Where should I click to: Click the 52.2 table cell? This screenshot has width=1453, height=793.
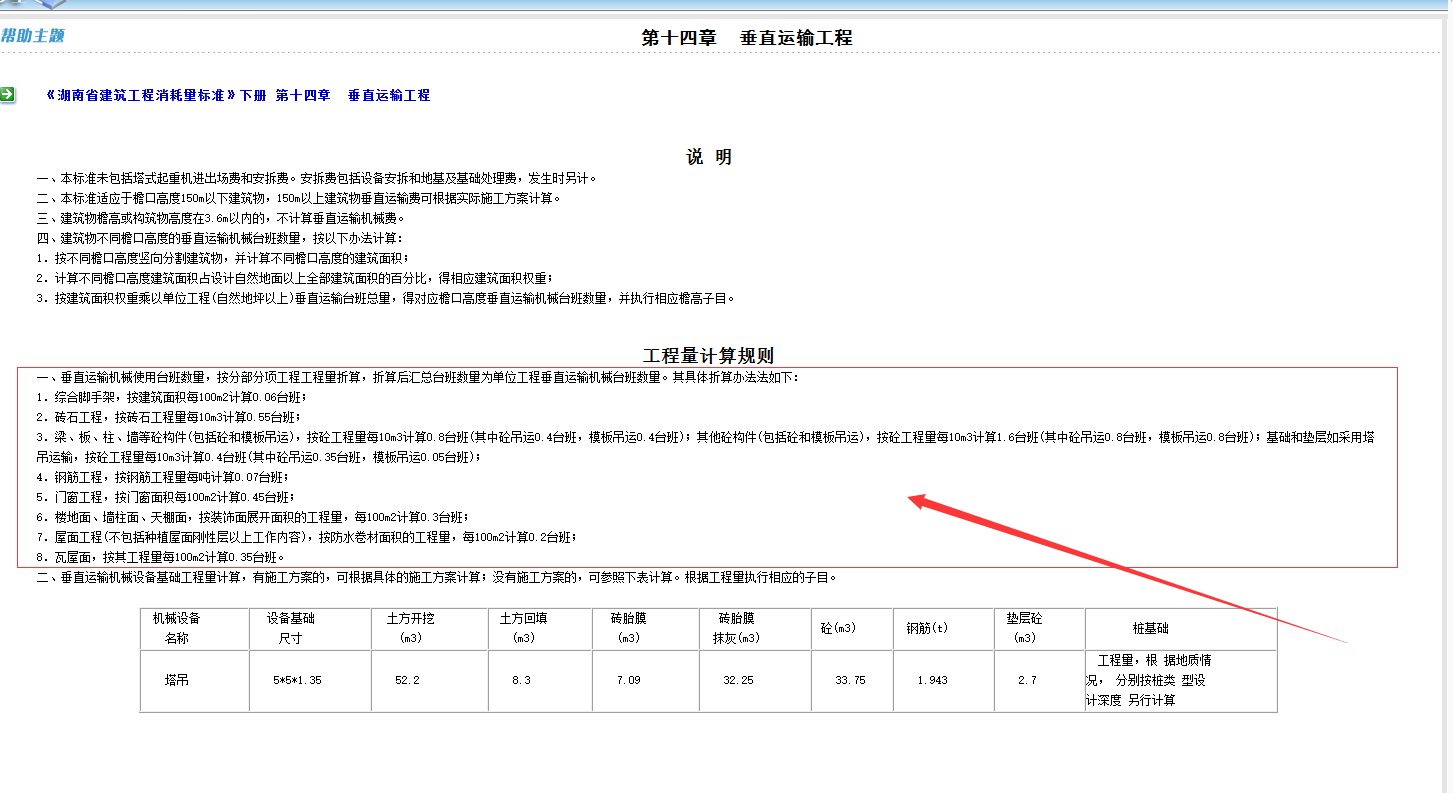click(x=429, y=680)
